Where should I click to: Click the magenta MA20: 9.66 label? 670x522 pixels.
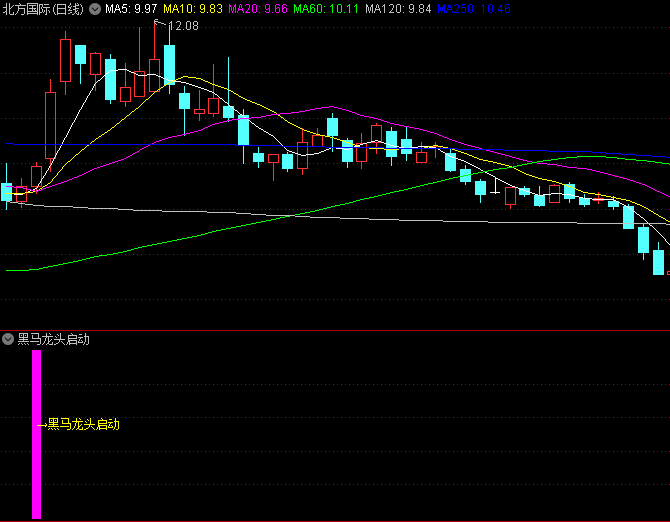pyautogui.click(x=258, y=9)
